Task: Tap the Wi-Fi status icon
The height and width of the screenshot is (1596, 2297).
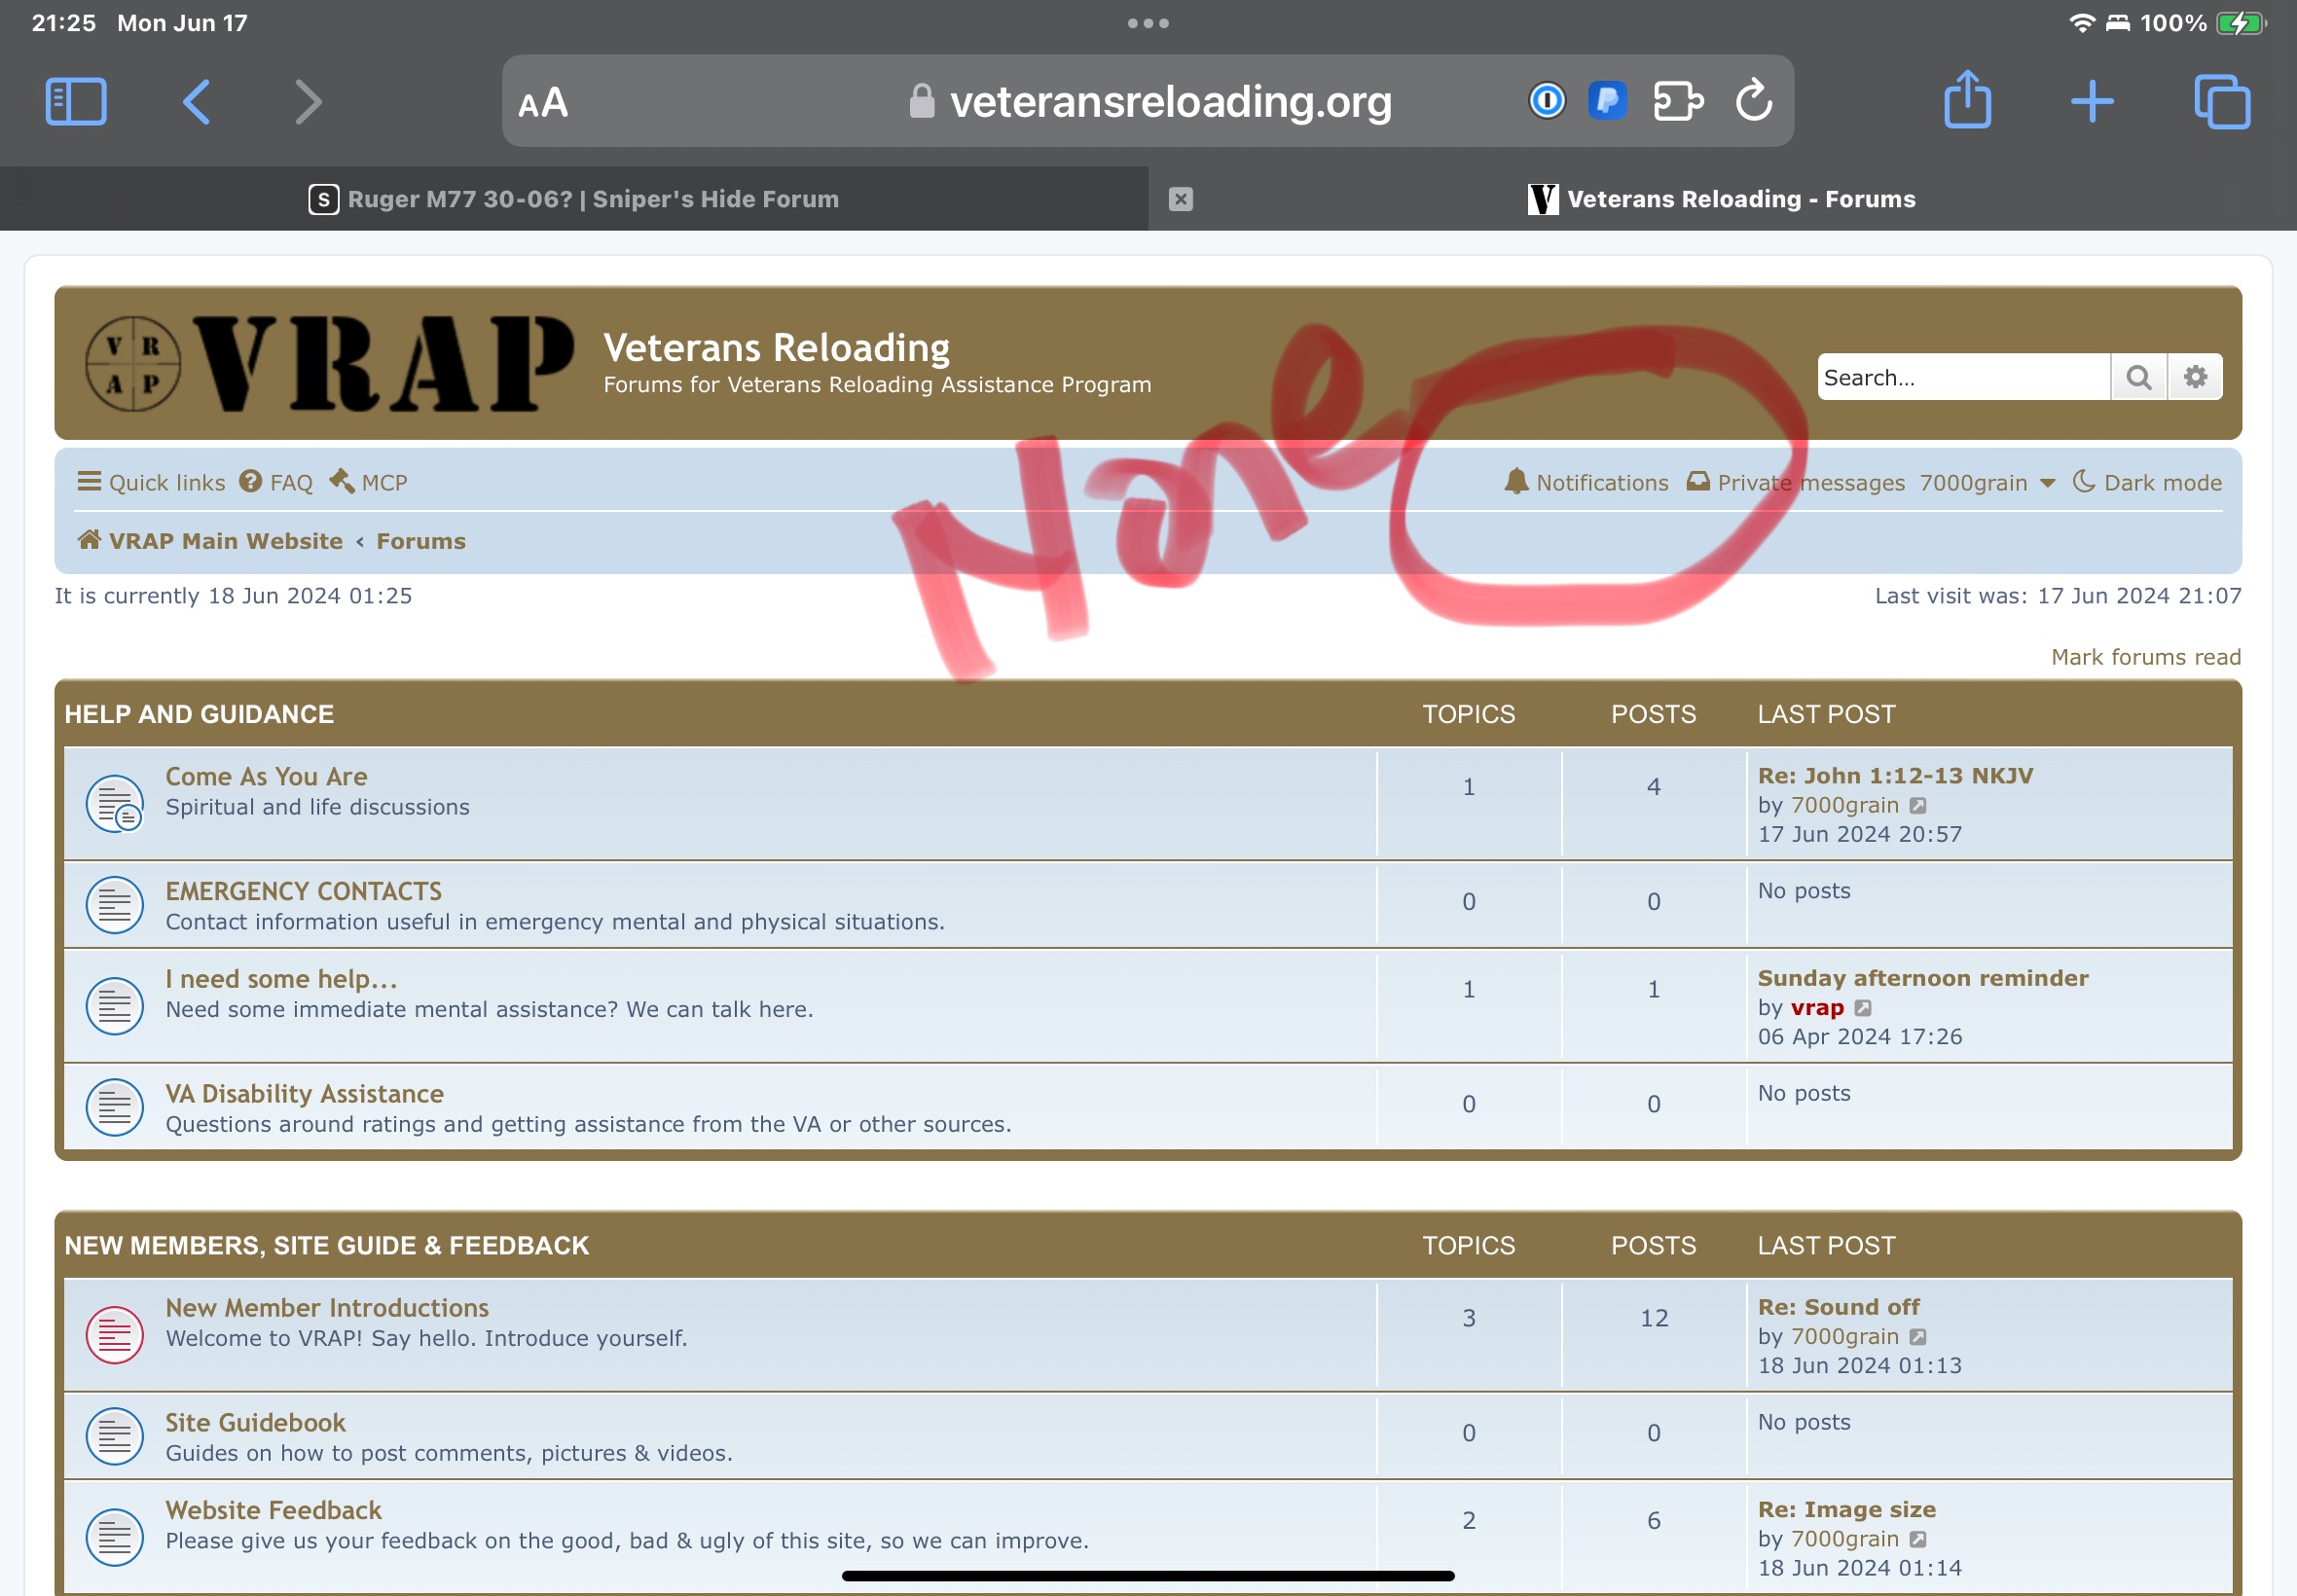Action: pyautogui.click(x=2081, y=23)
